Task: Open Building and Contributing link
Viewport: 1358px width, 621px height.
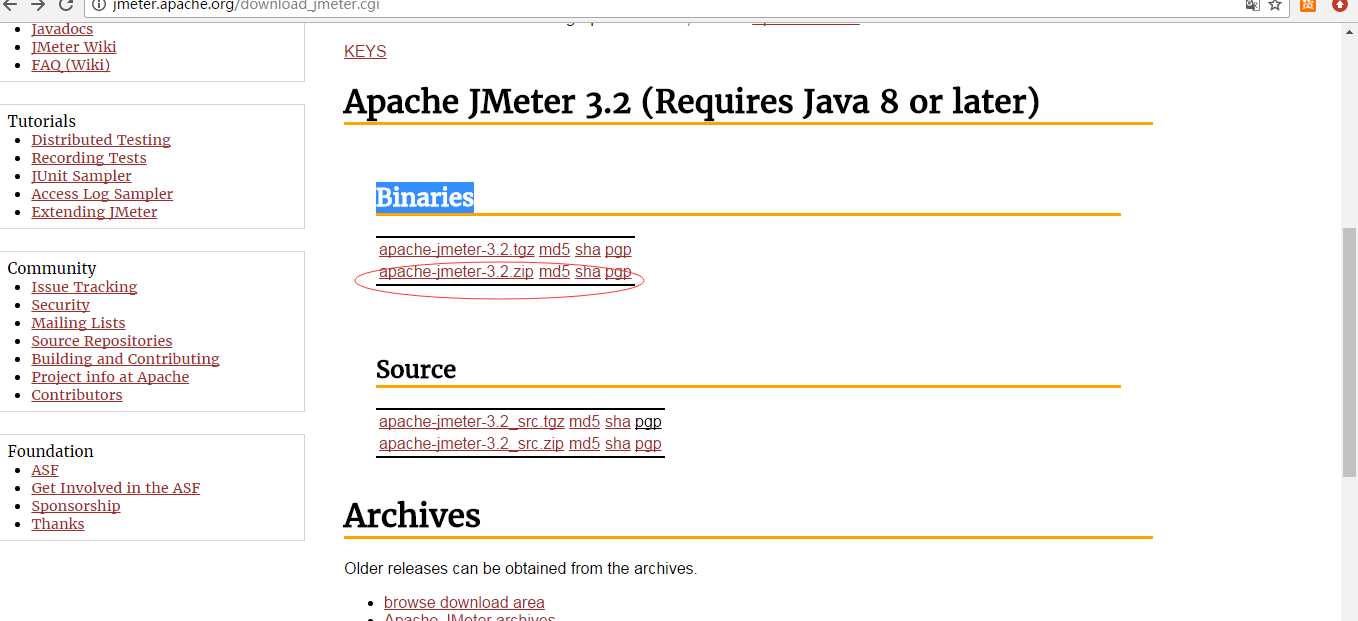Action: tap(125, 359)
